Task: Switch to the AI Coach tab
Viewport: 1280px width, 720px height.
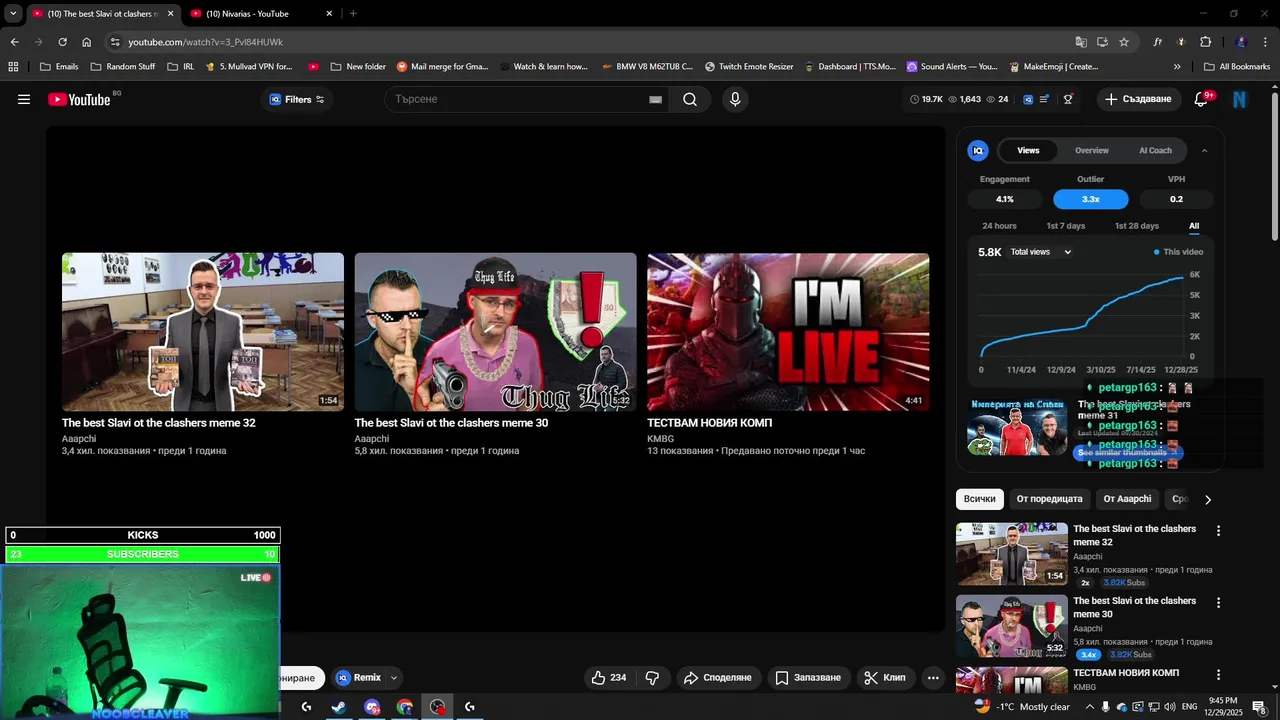Action: coord(1155,151)
